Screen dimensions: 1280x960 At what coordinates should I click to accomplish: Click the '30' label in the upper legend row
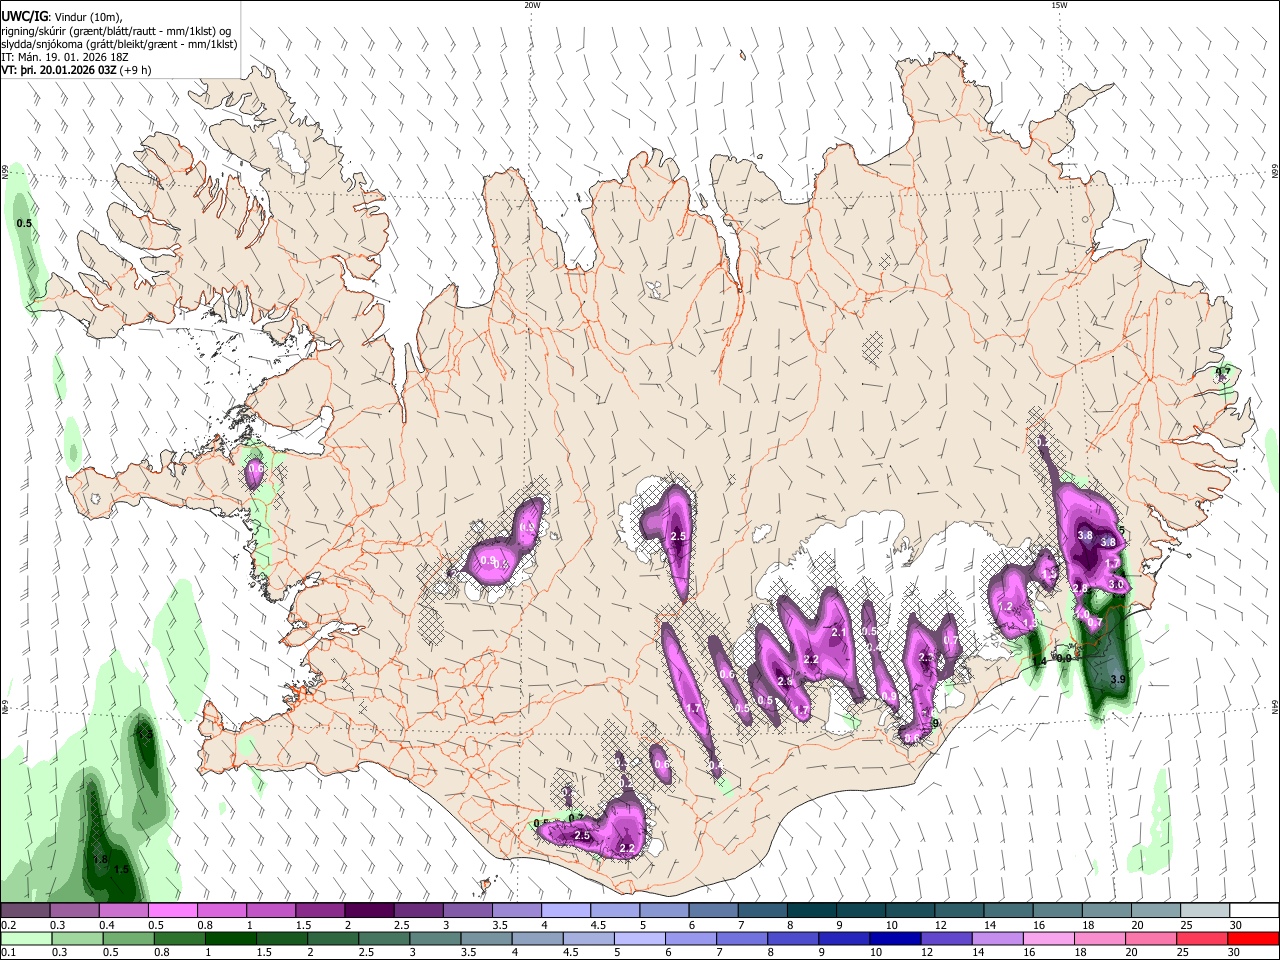pyautogui.click(x=1235, y=925)
